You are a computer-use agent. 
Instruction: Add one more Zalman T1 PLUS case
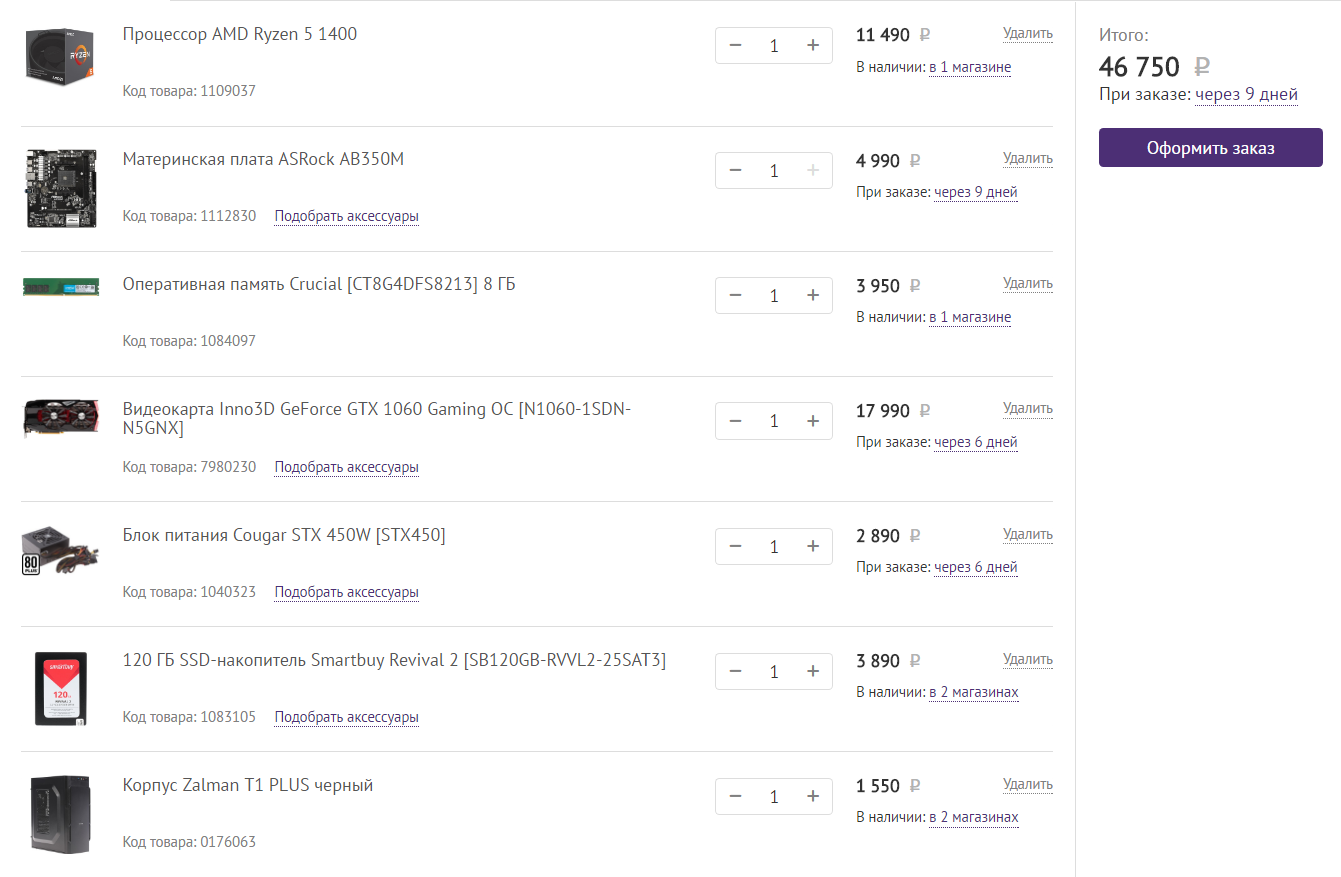click(812, 796)
